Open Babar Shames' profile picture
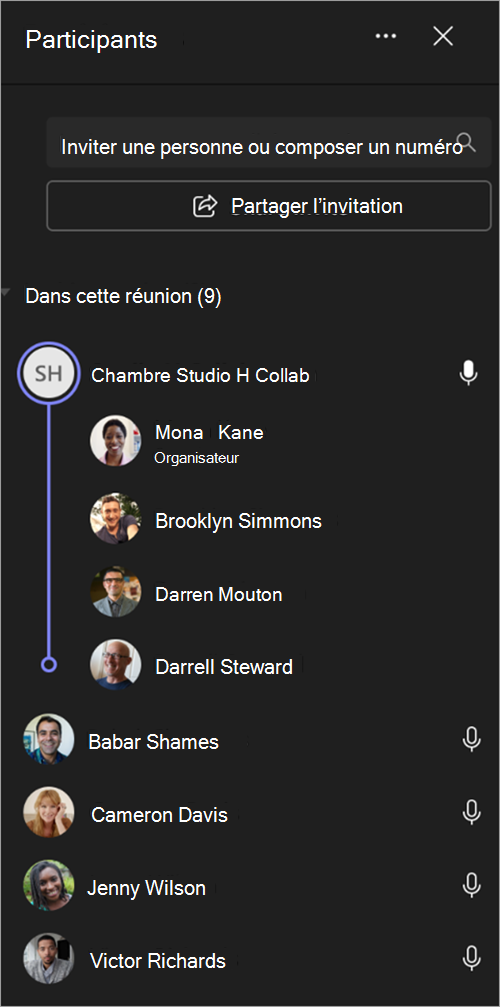Viewport: 500px width, 1007px height. coord(49,739)
